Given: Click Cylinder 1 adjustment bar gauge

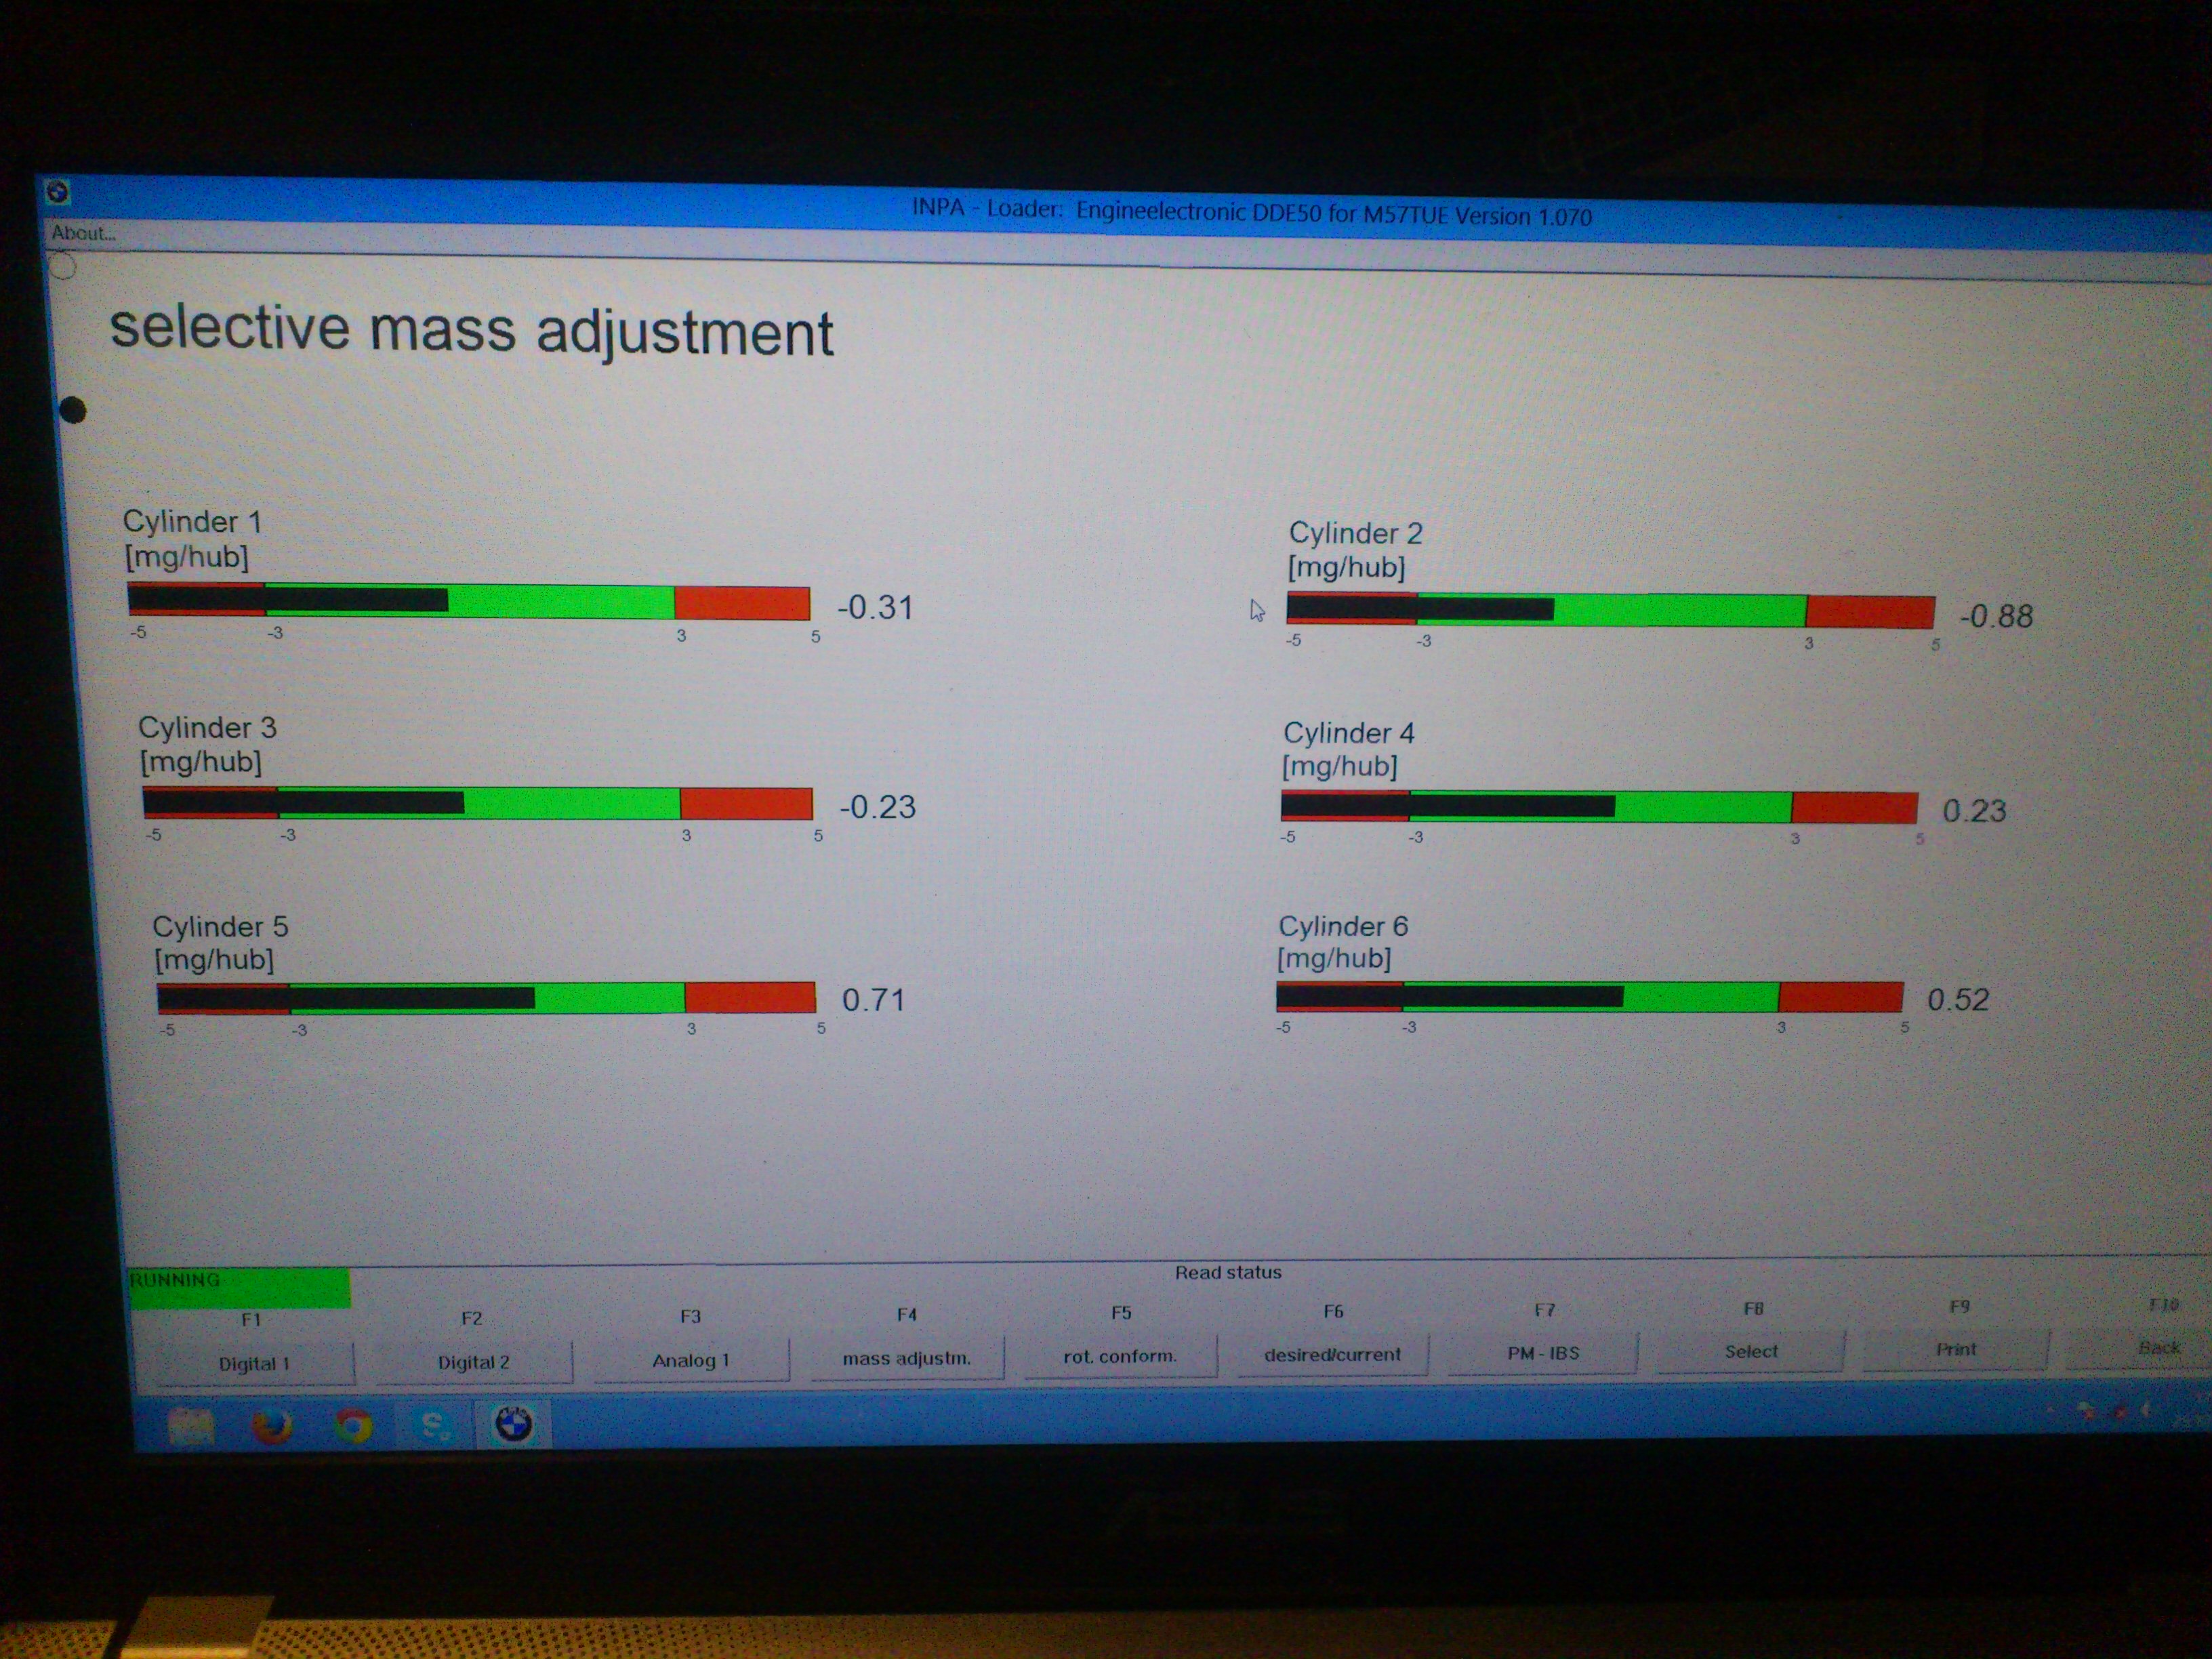Looking at the screenshot, I should [468, 601].
